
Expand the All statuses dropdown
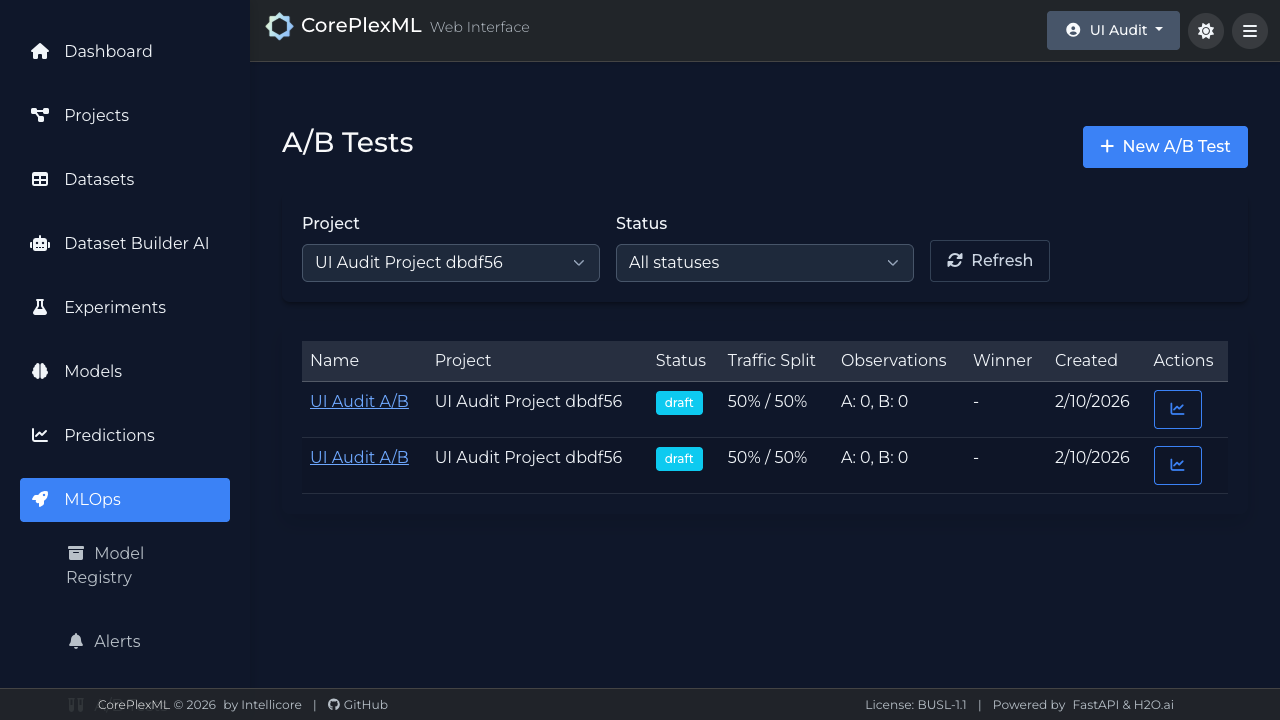click(x=764, y=263)
